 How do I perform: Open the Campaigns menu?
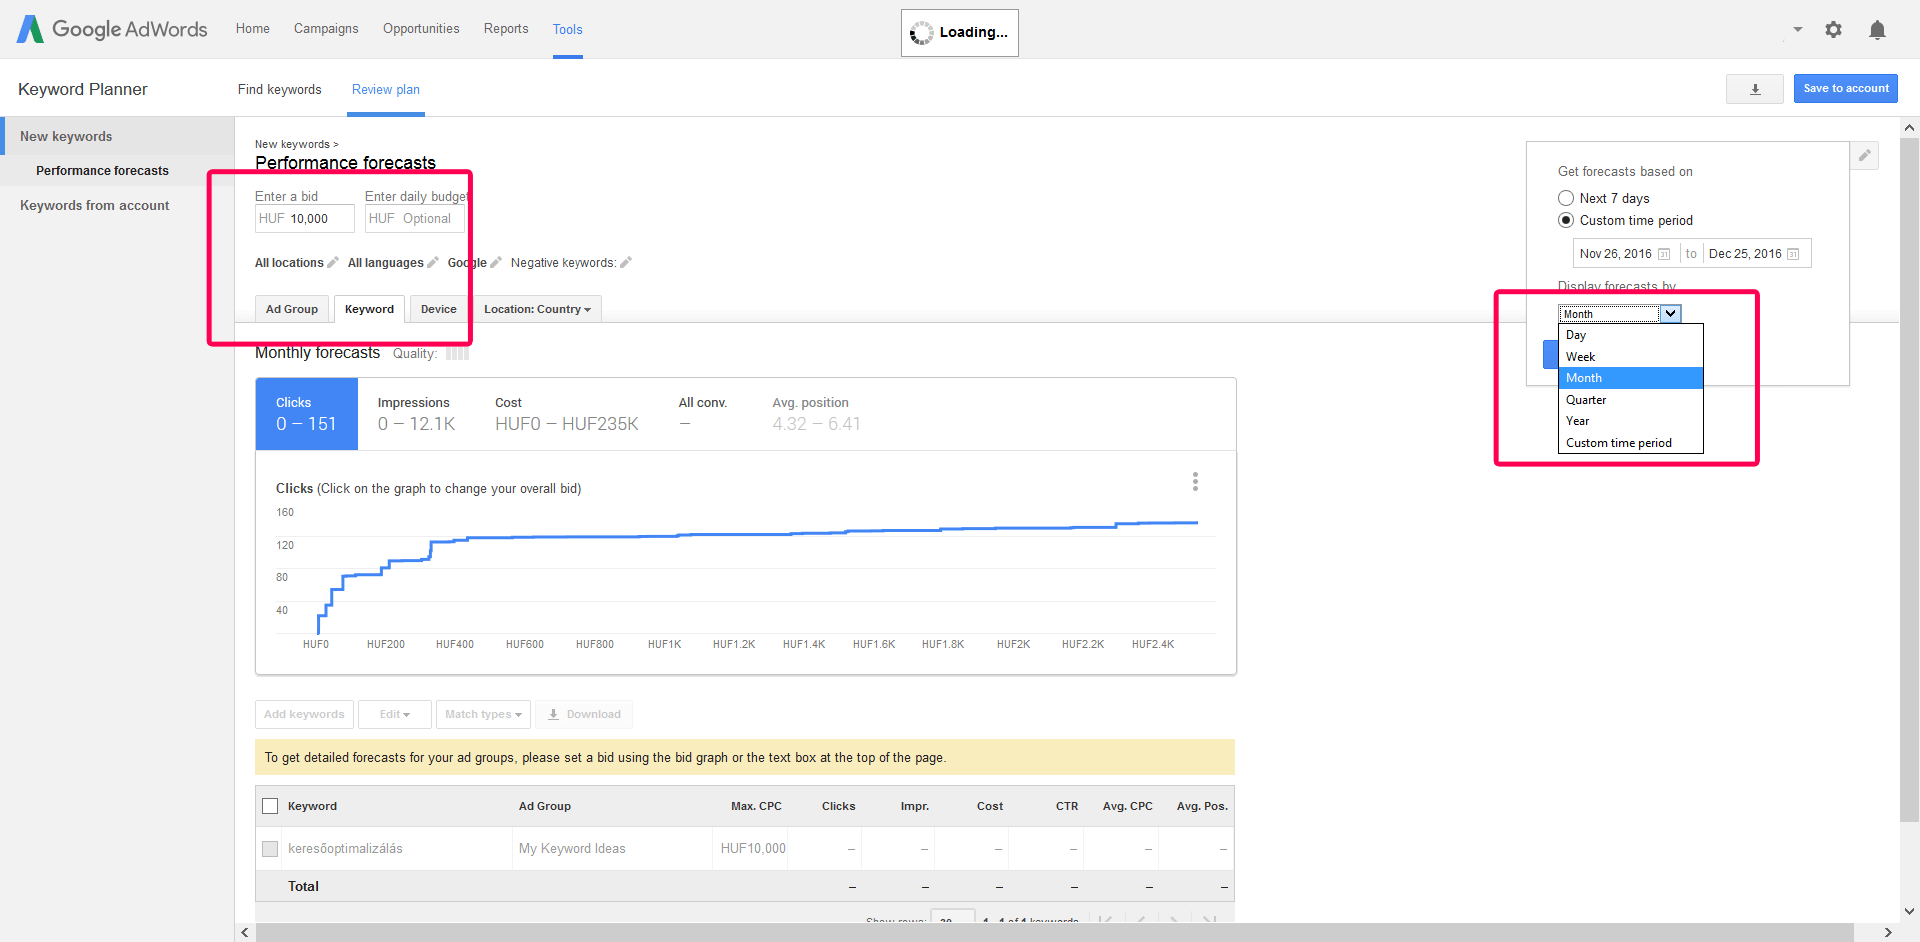click(x=326, y=29)
